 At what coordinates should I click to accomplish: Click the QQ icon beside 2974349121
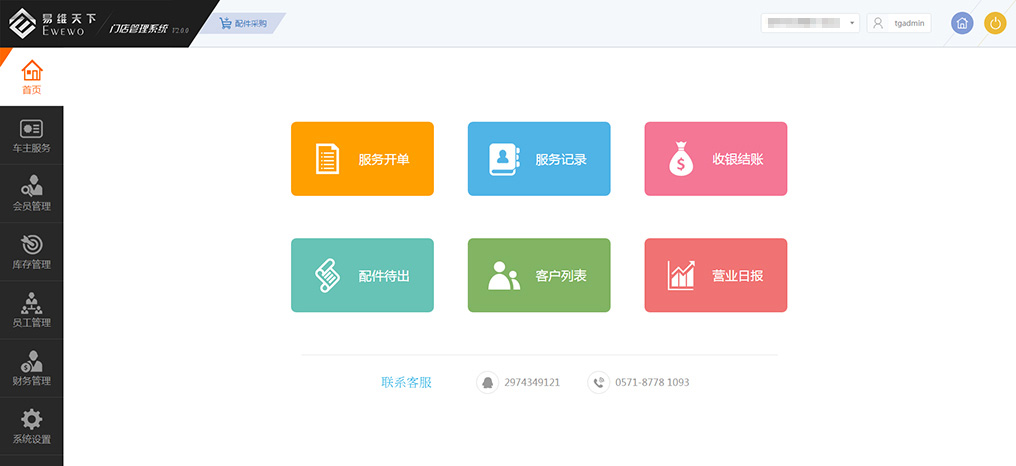point(487,382)
